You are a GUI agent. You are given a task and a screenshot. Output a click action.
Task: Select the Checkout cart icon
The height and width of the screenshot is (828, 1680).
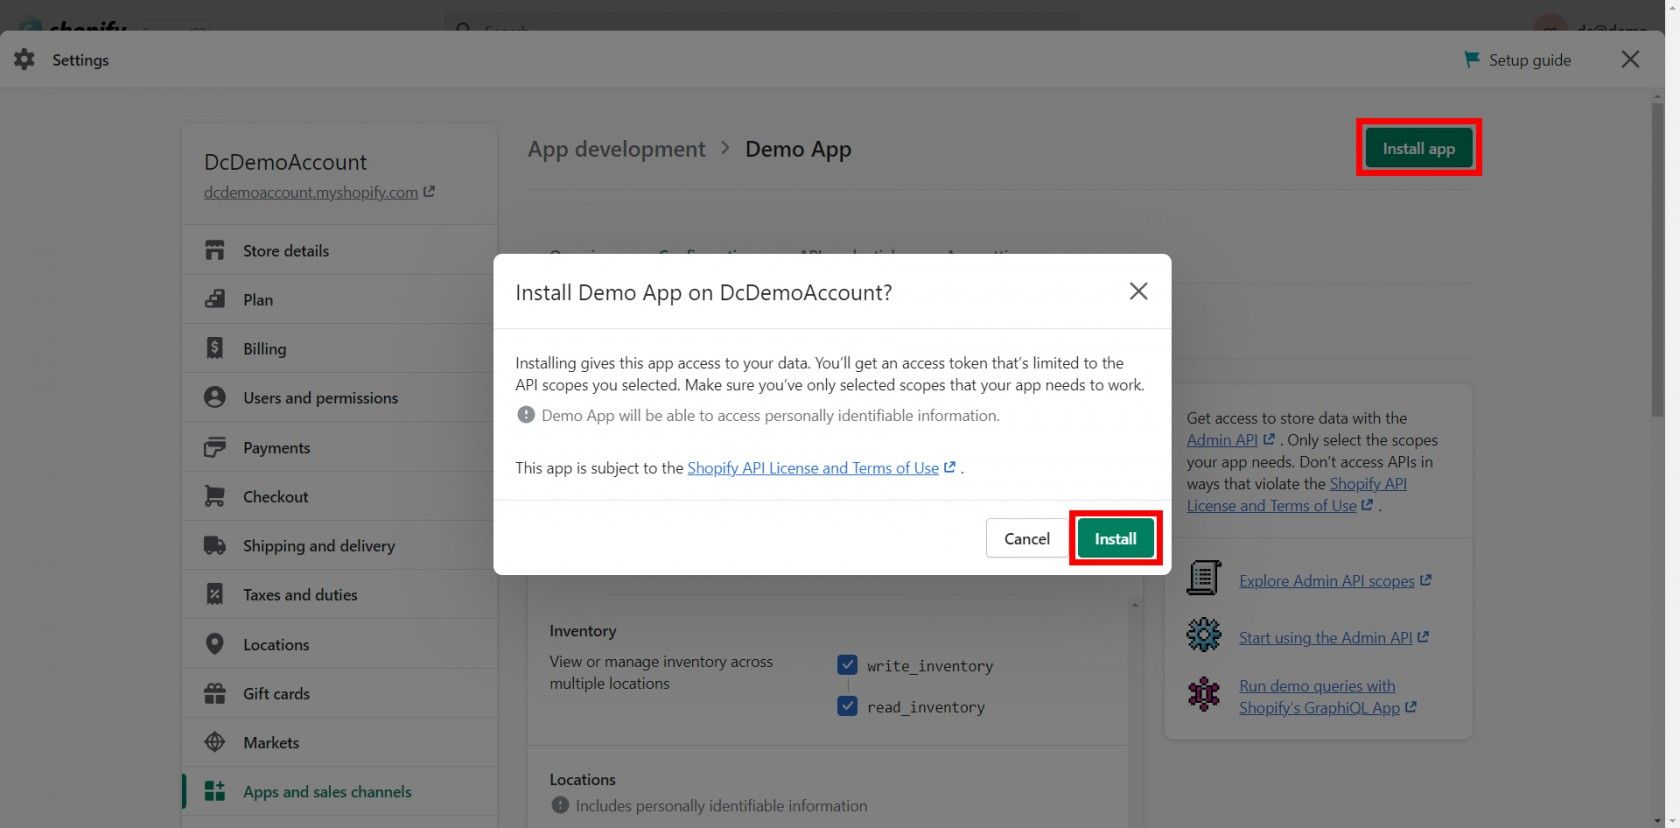tap(215, 496)
